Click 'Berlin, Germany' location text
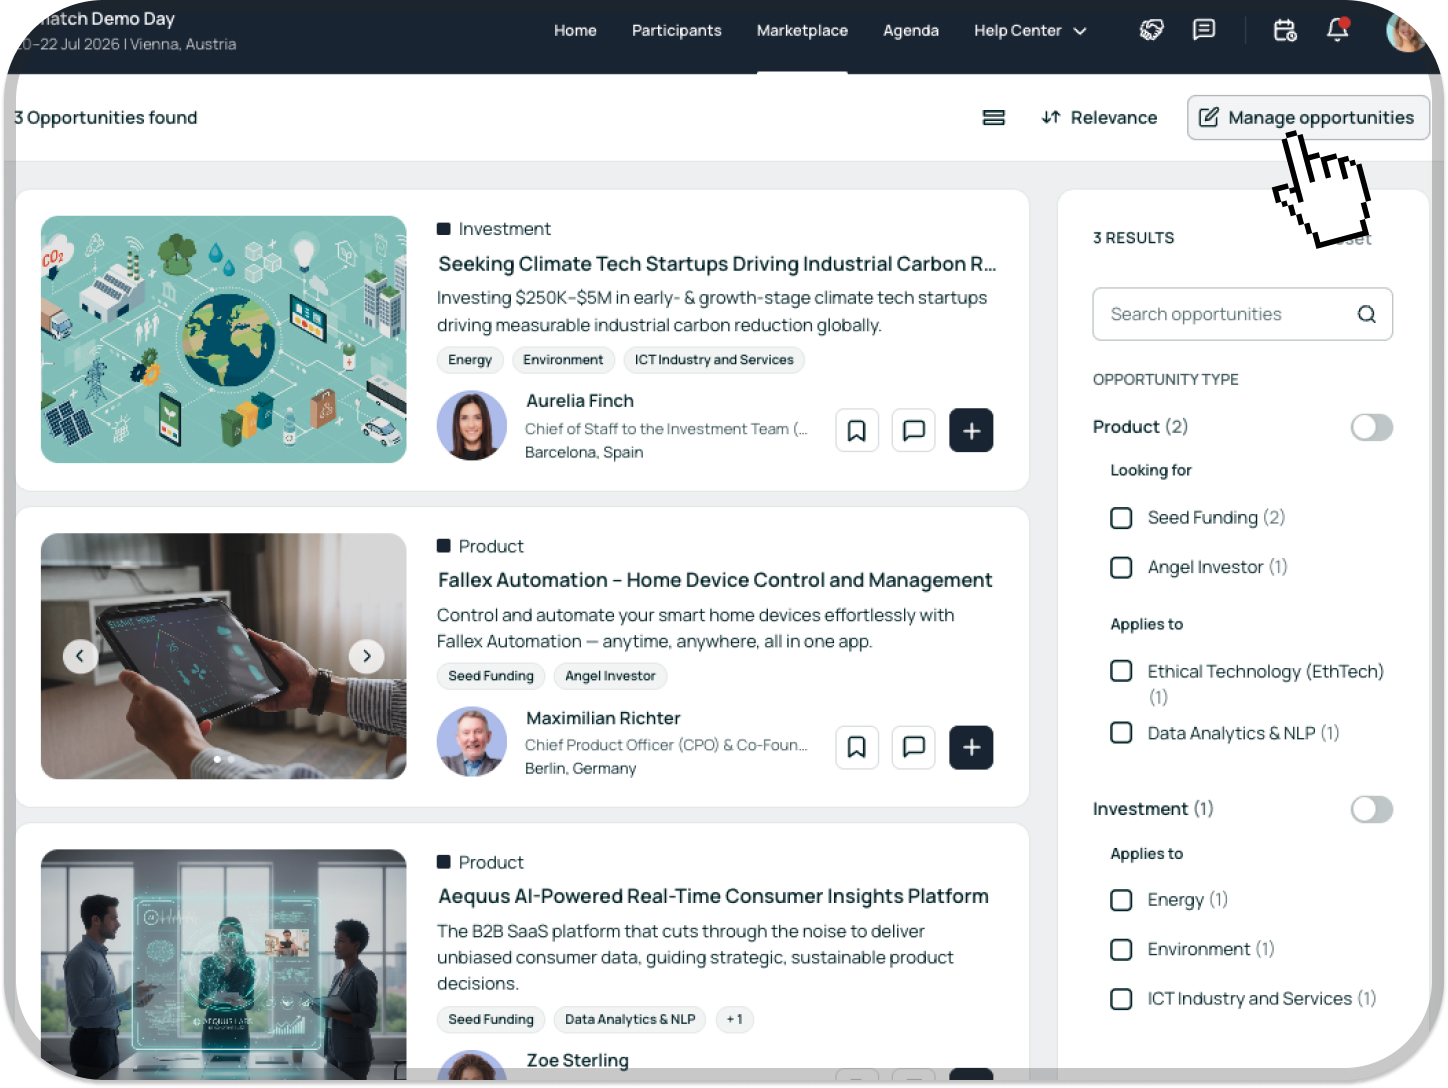The image size is (1448, 1088). point(581,769)
